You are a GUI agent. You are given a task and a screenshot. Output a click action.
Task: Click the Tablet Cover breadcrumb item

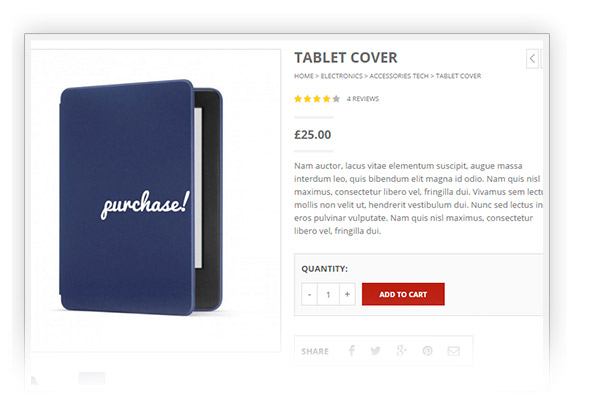coord(458,76)
